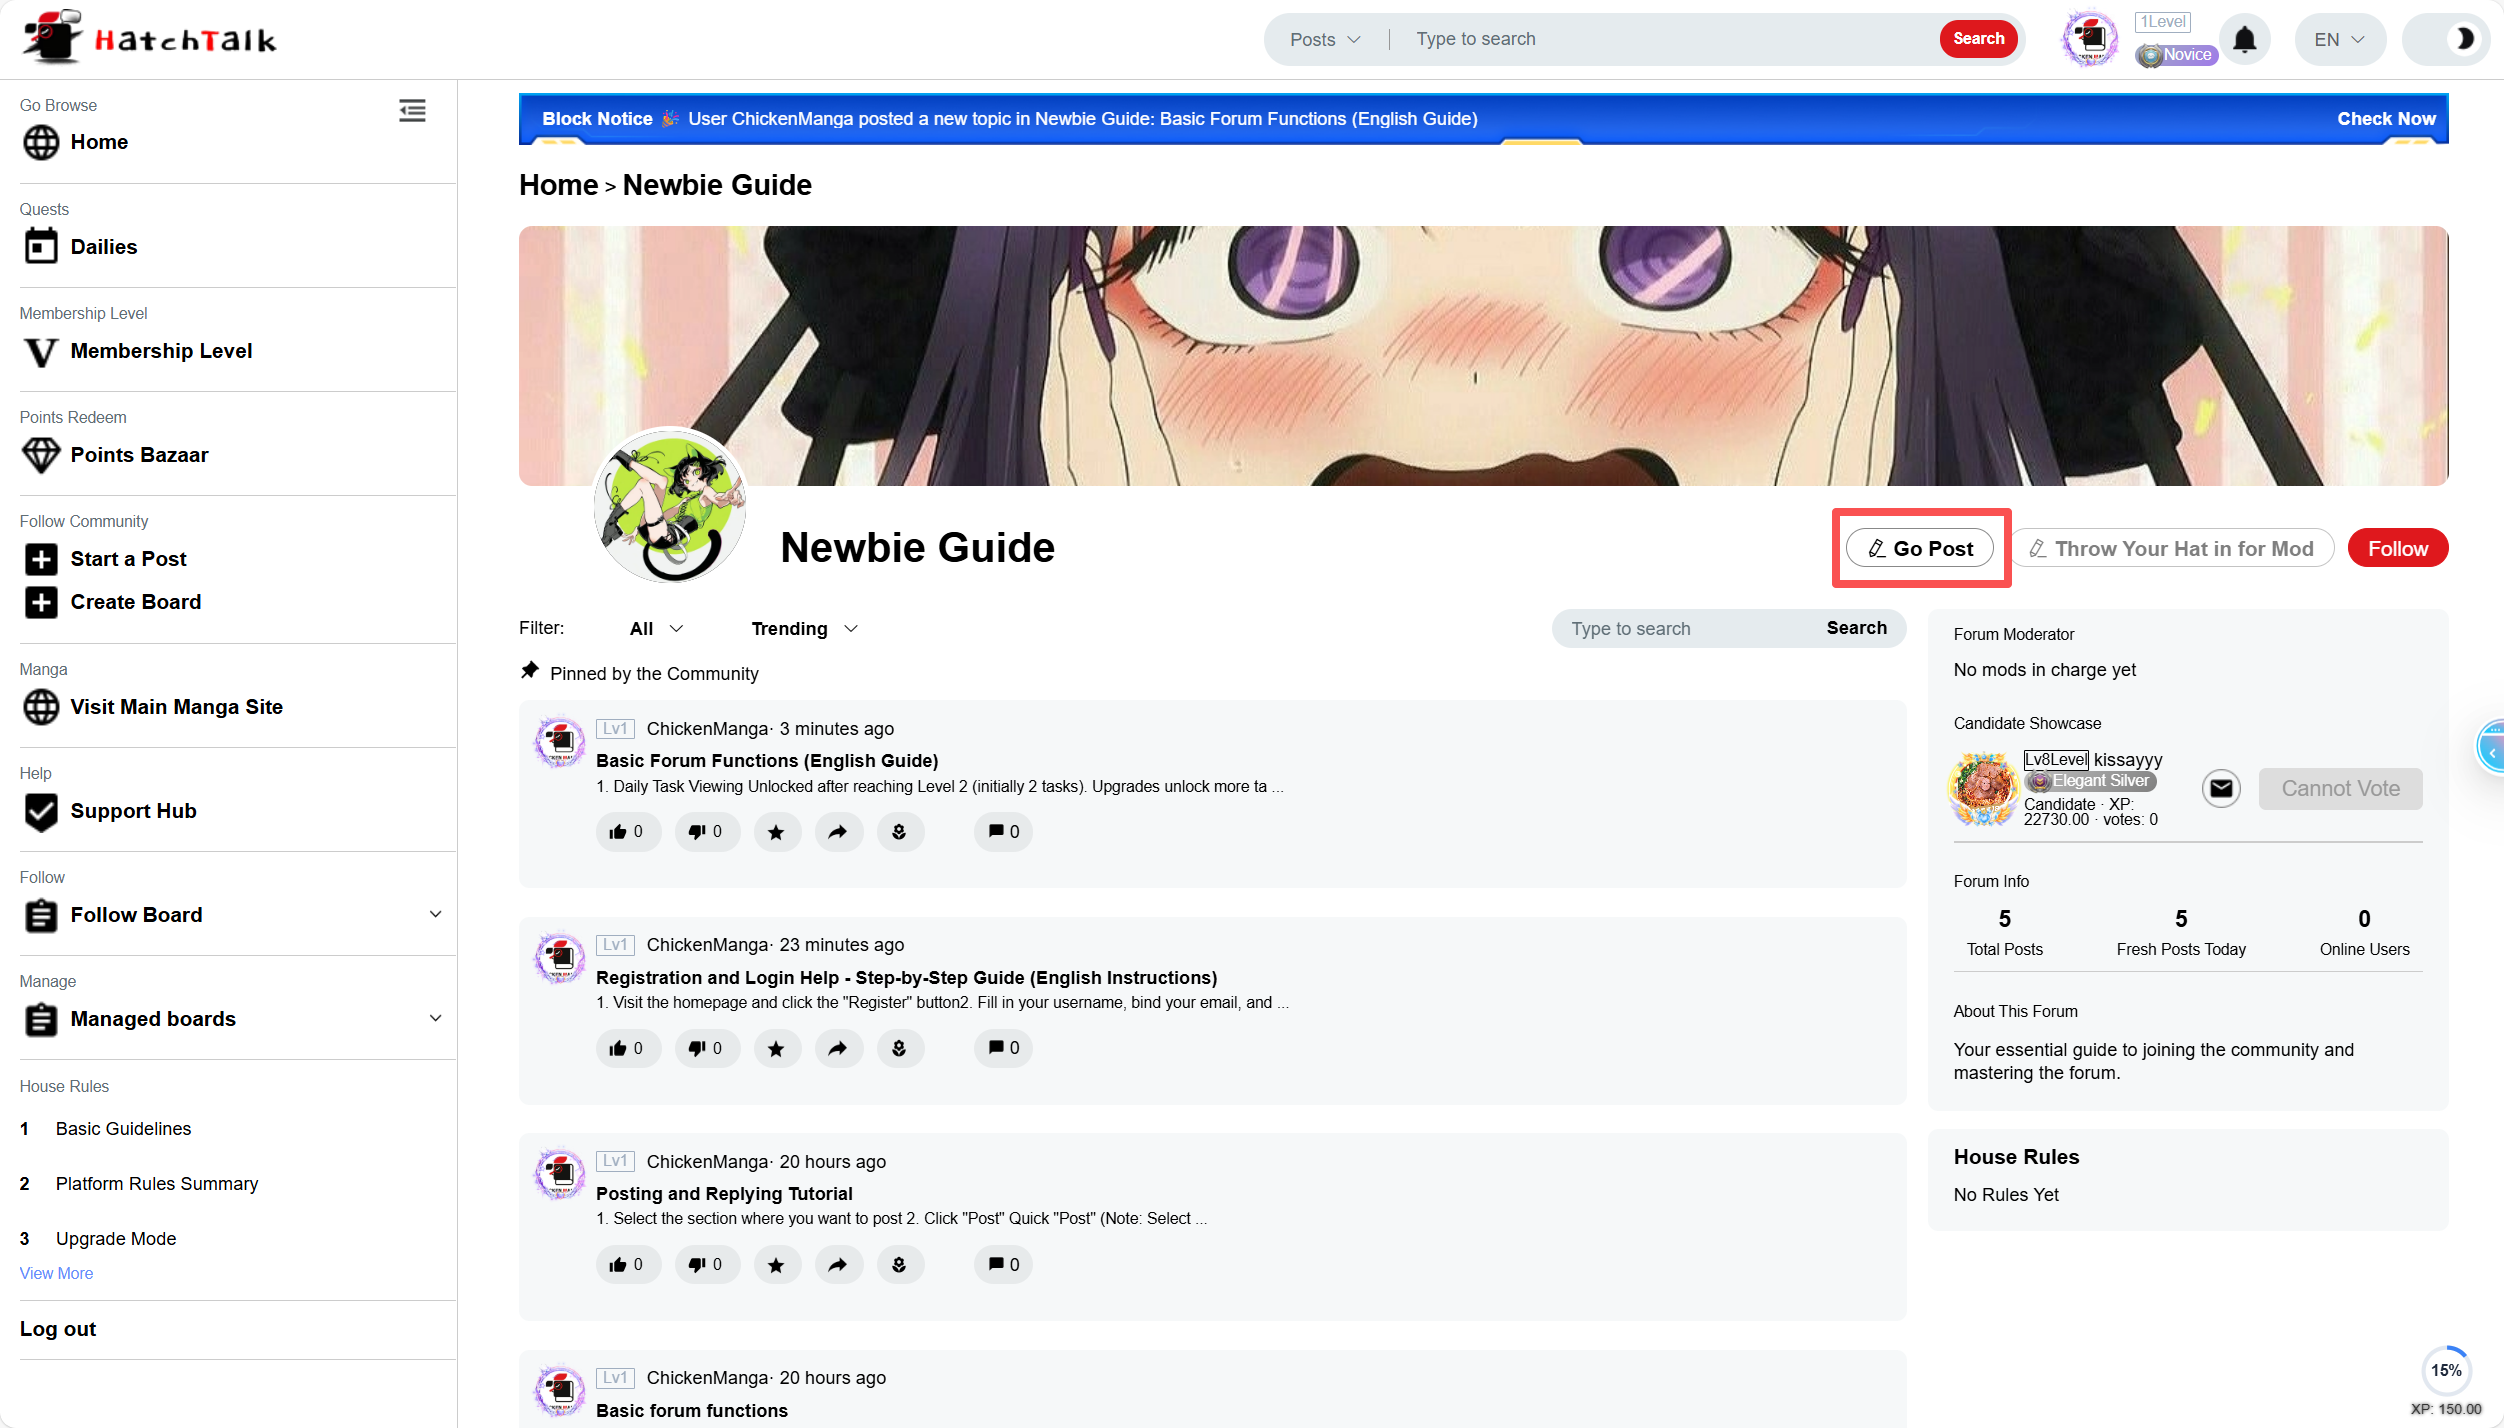Toggle the red Follow button
Screen dimensions: 2504x1428
(x=2397, y=548)
